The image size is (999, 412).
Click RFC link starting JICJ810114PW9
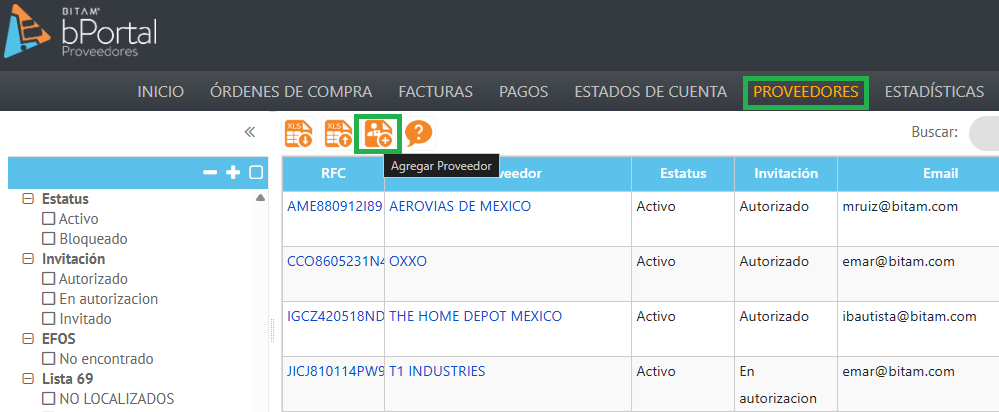pyautogui.click(x=335, y=371)
